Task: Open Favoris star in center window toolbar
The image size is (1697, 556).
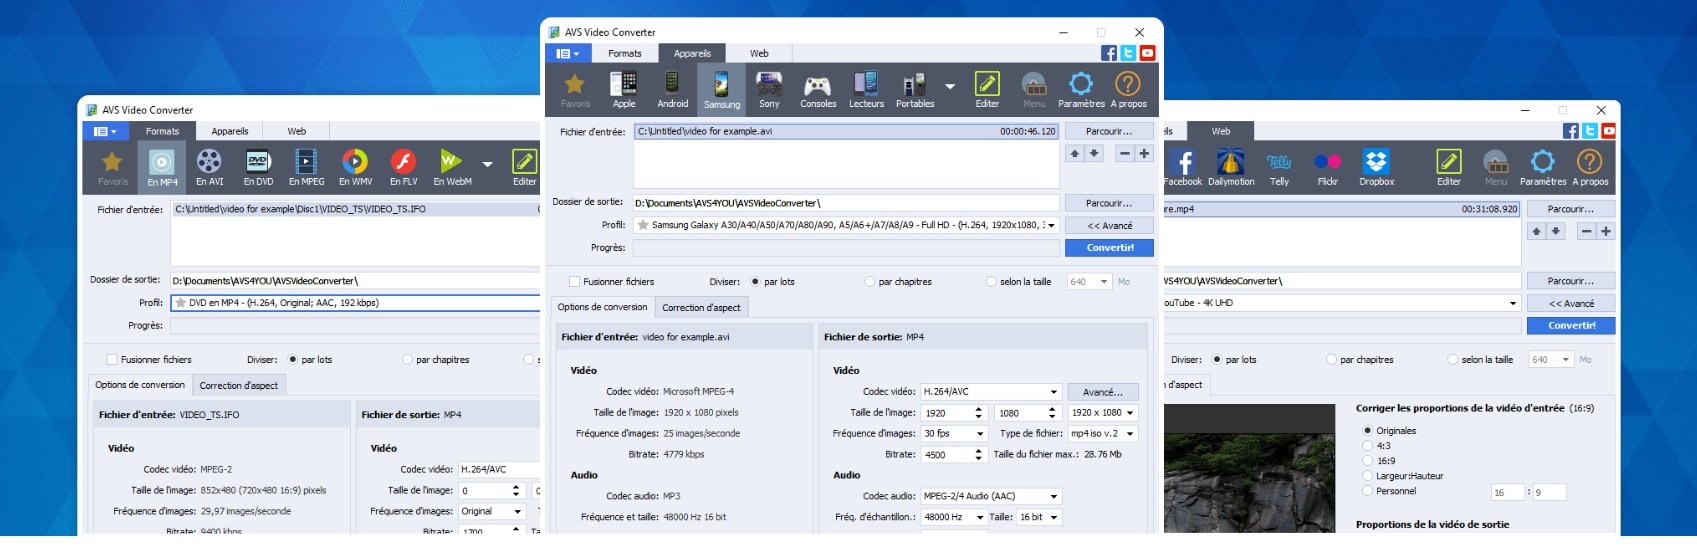Action: coord(575,89)
